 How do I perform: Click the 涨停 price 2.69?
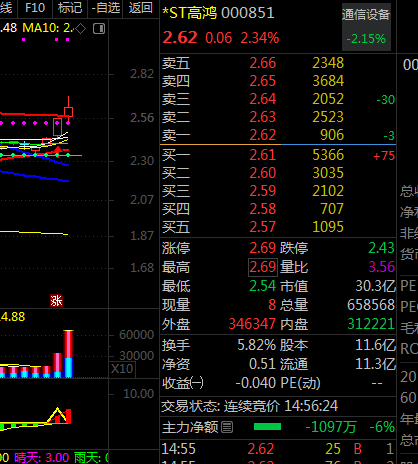coord(263,248)
